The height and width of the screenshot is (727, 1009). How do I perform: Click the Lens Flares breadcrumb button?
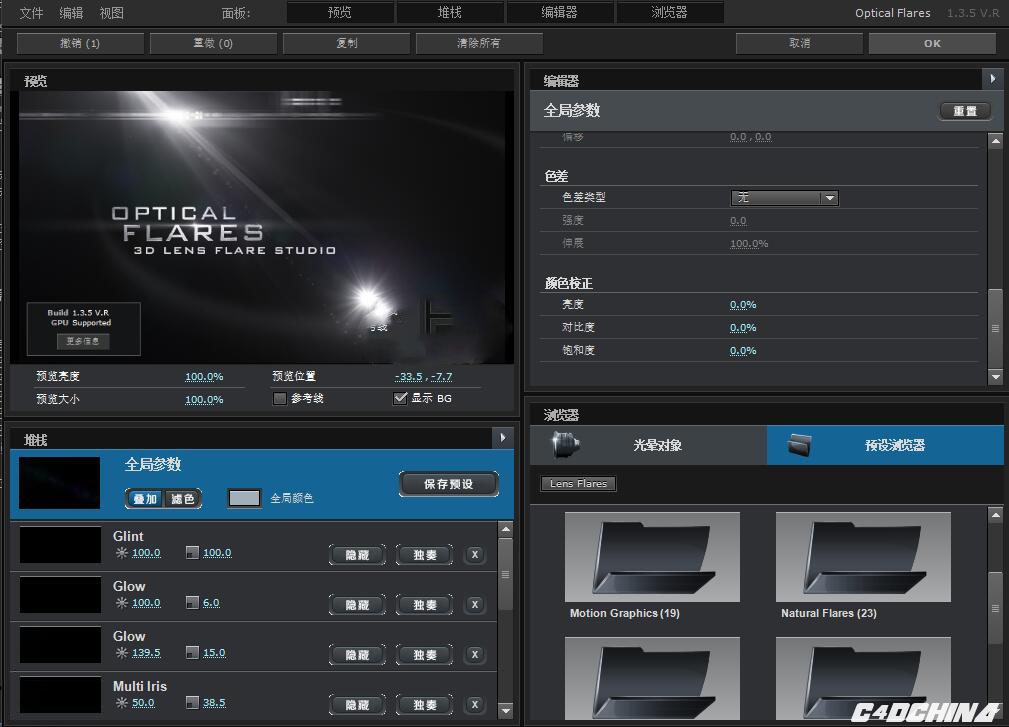click(579, 484)
